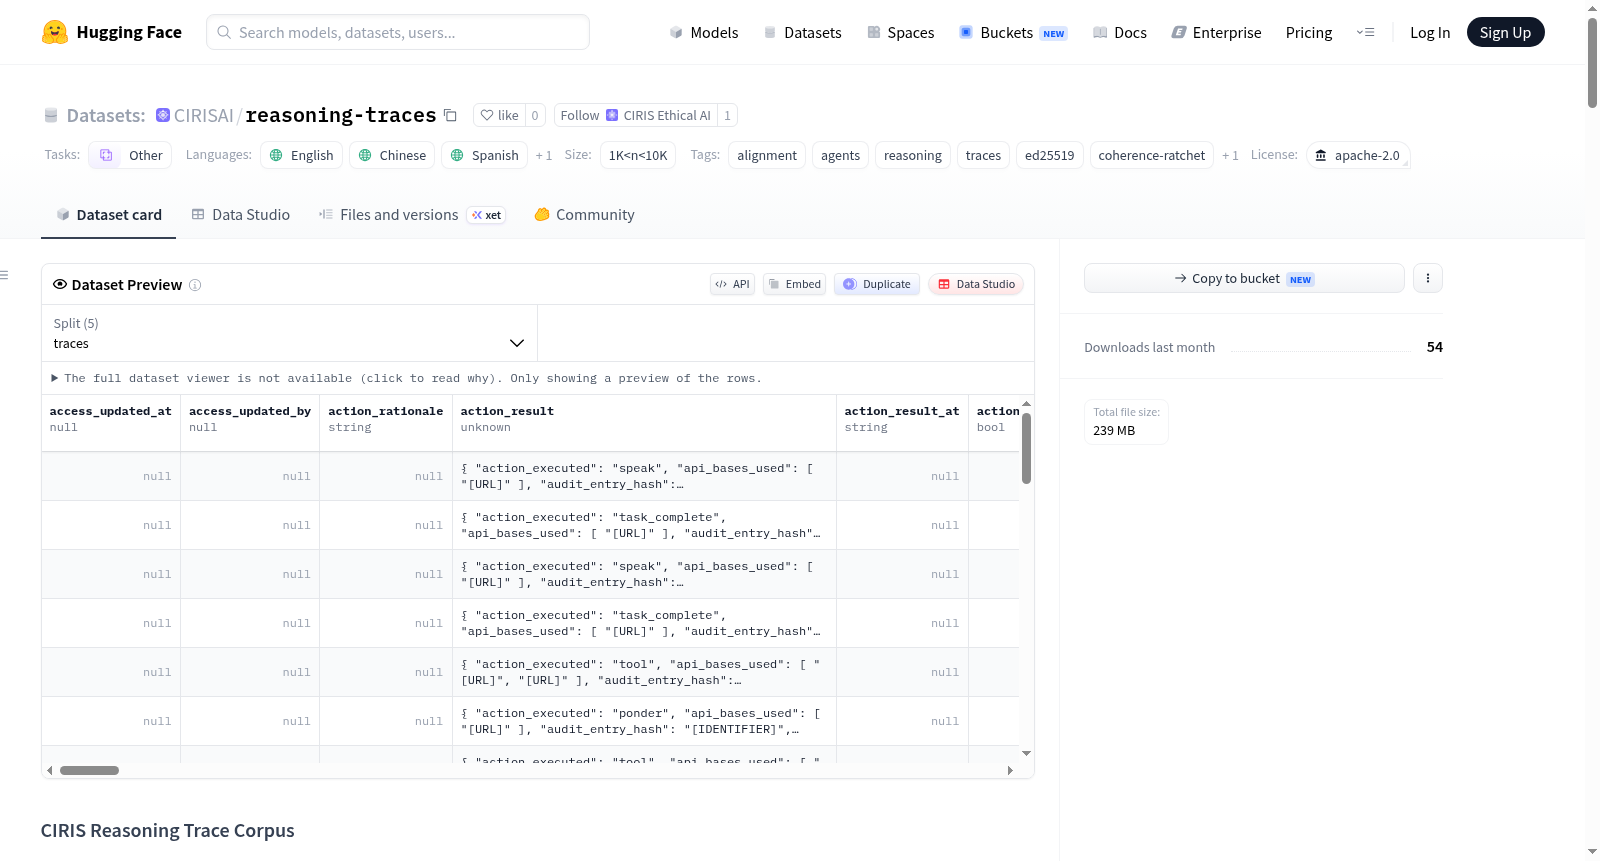Expand the Split traces dropdown

point(289,333)
